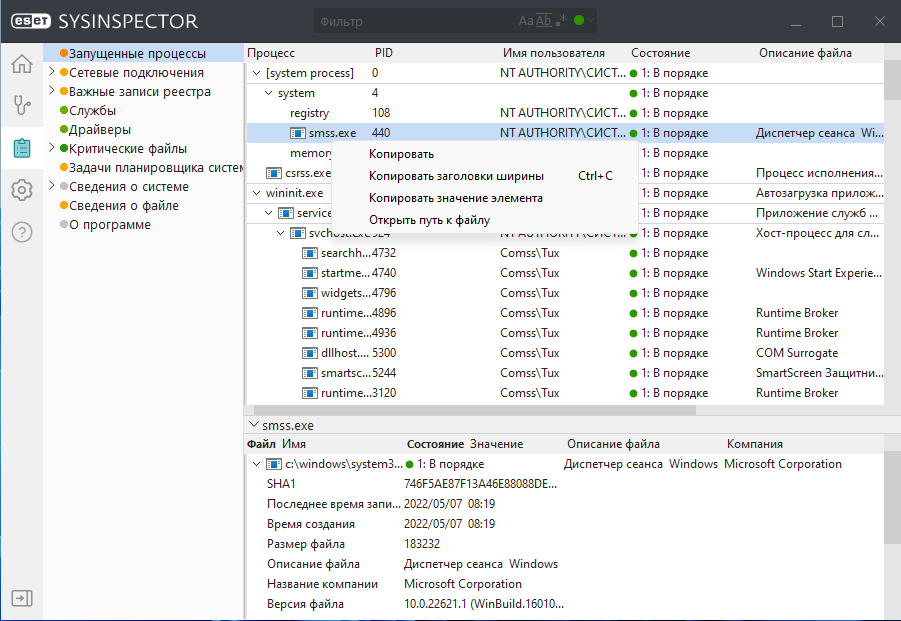Sort by PID column header
Screen dimensions: 901x621
(384, 53)
